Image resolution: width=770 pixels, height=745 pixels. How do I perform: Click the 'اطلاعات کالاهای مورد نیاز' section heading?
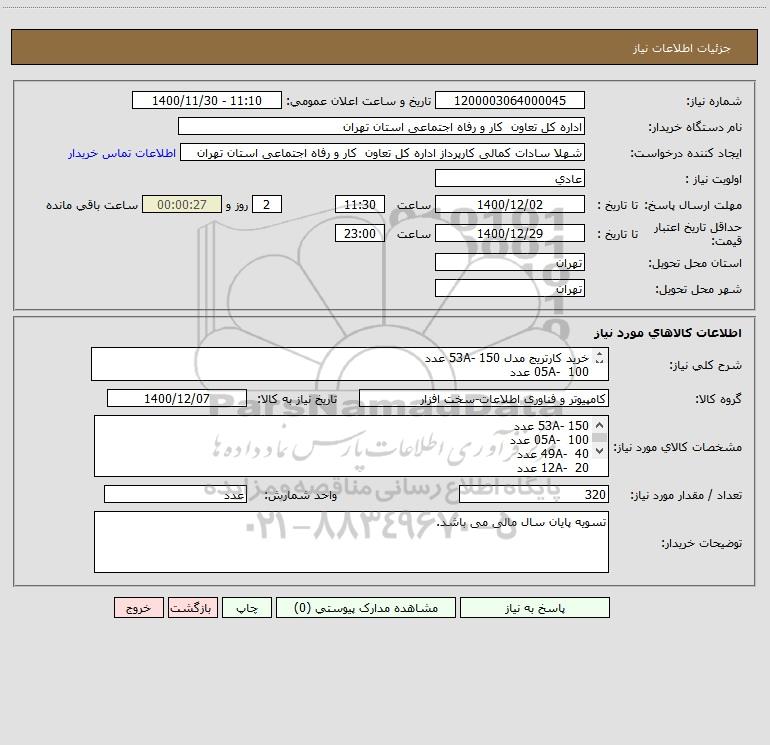coord(668,333)
